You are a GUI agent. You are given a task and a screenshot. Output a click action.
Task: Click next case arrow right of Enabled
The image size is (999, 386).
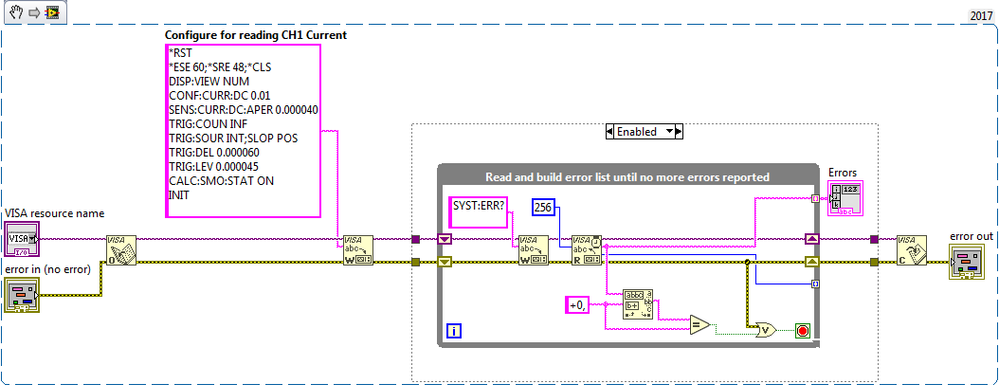[x=679, y=132]
